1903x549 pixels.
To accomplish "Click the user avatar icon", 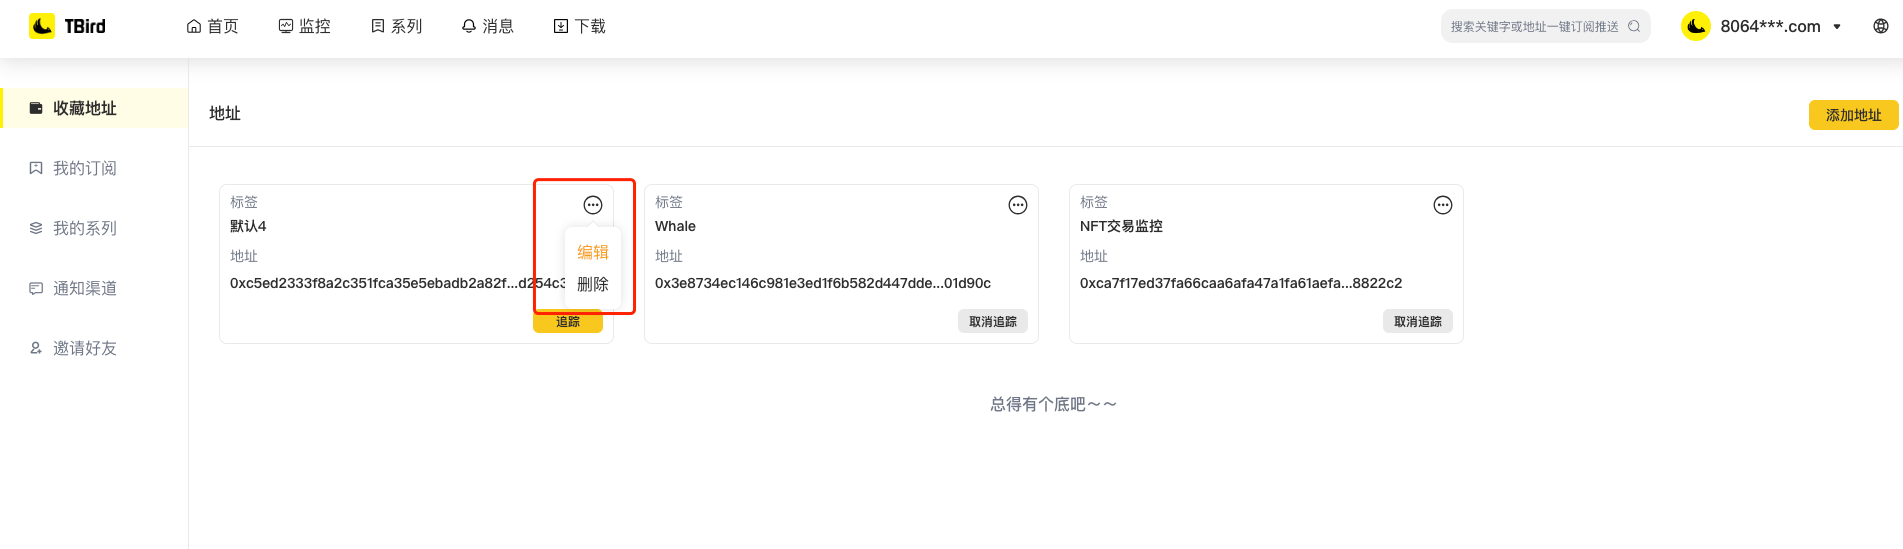I will [1695, 26].
